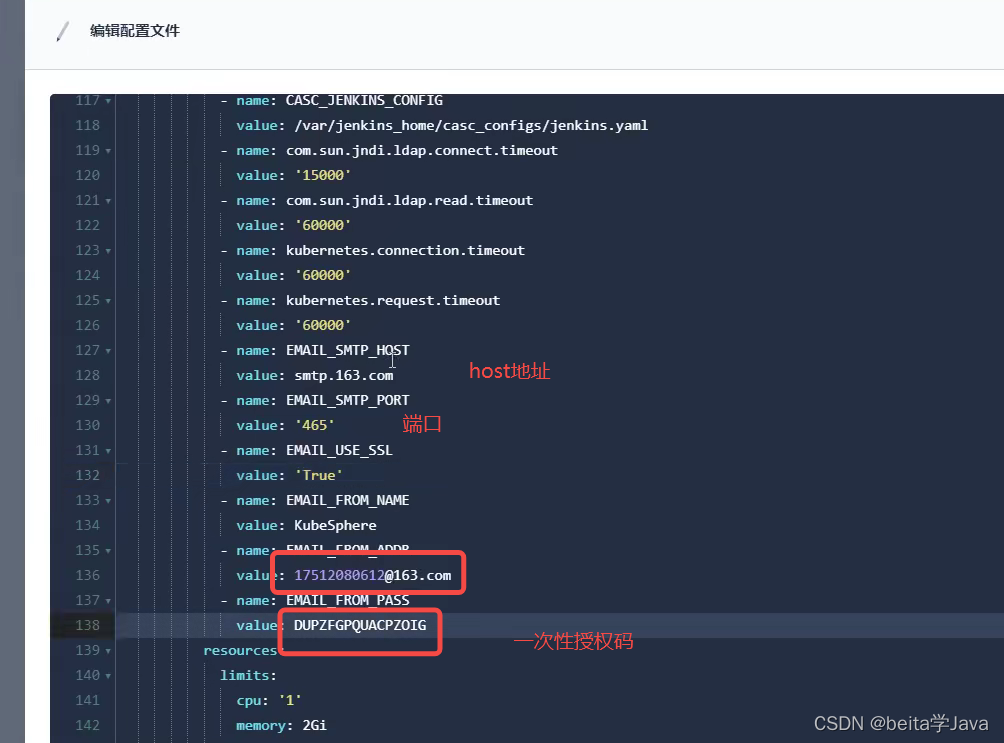Click line number 138 in gutter
Screen dimensions: 1004x743
pos(88,625)
